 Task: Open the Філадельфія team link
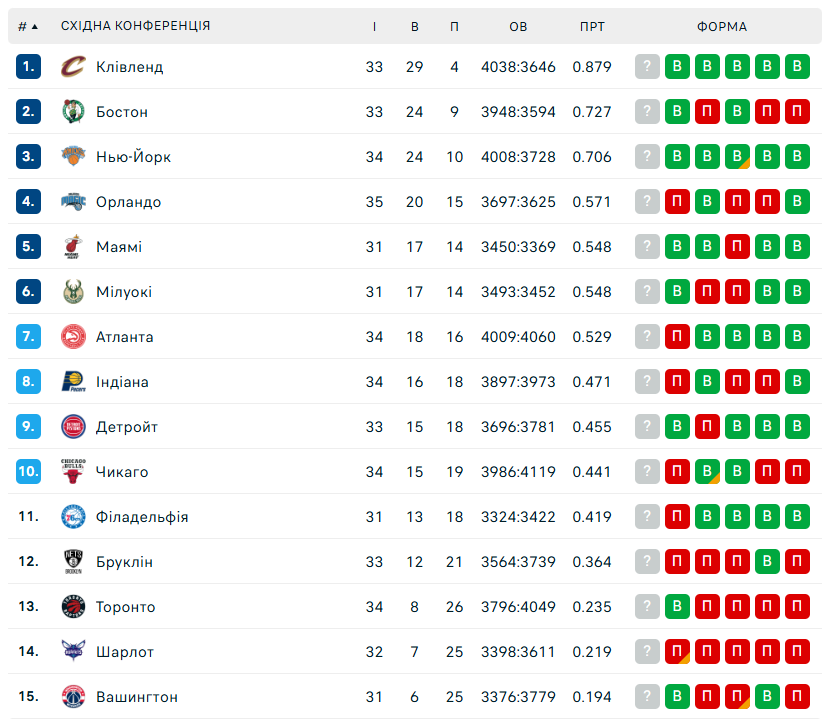tap(142, 517)
